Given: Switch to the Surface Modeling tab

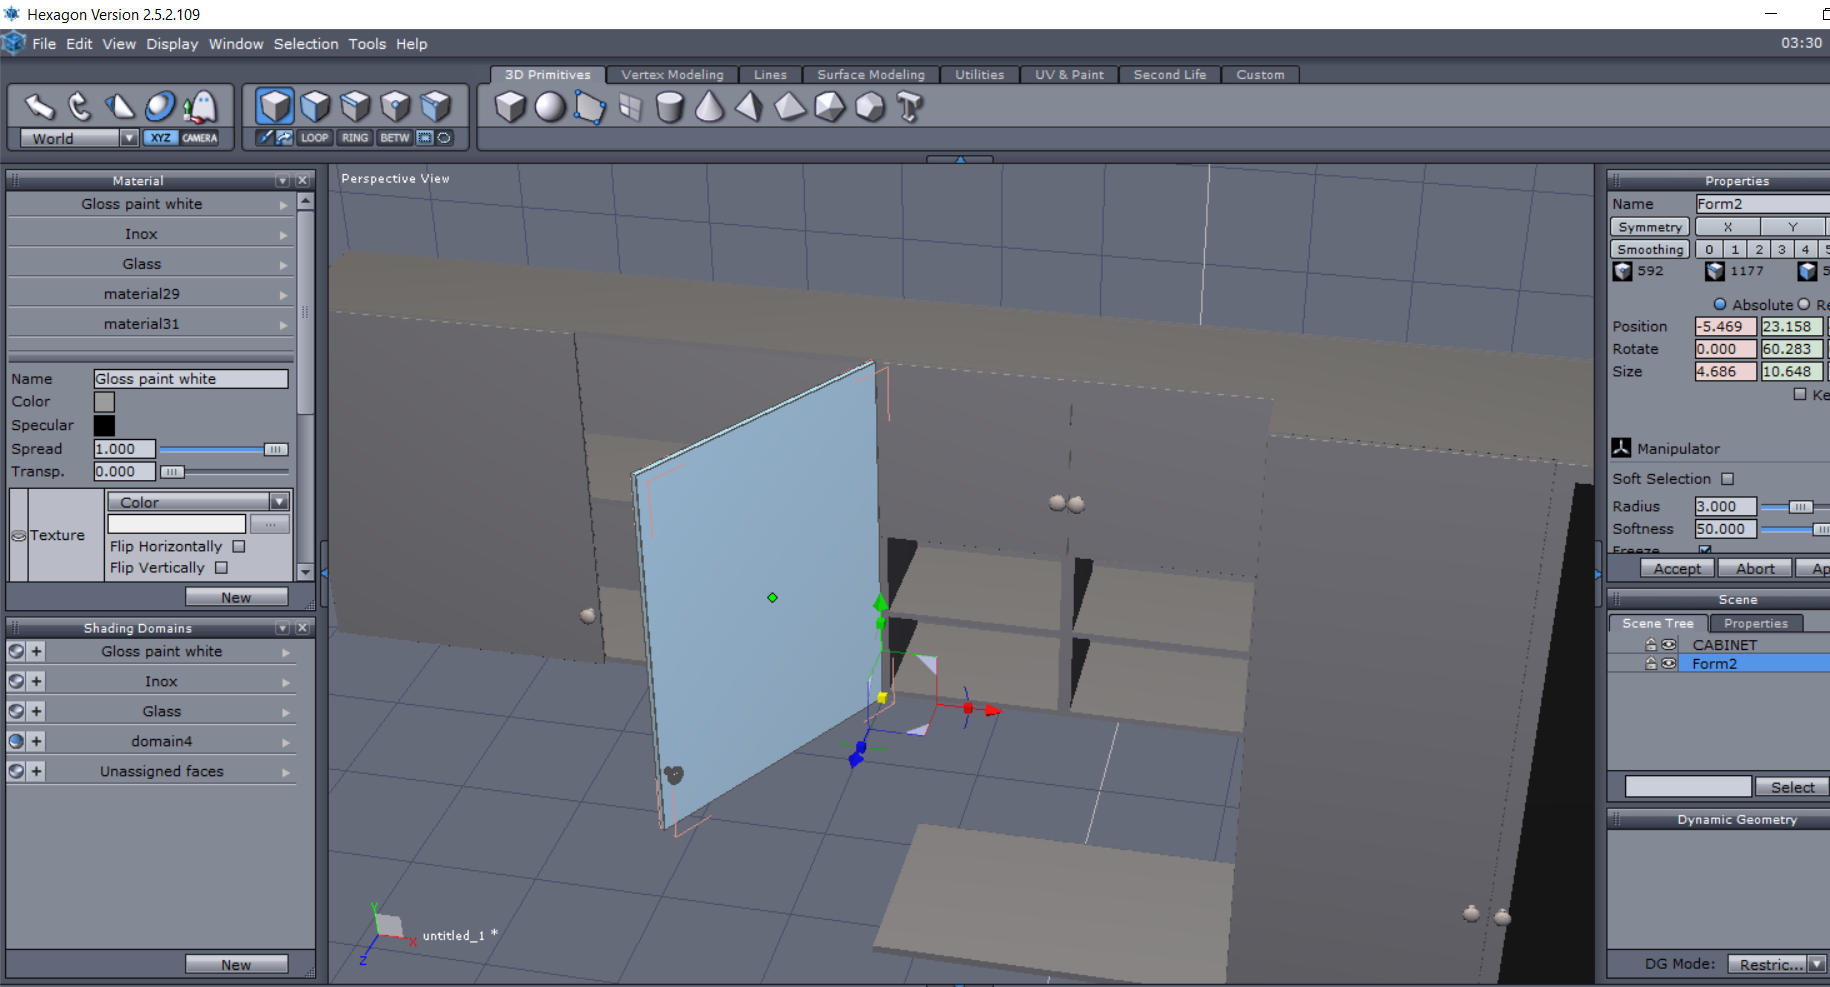Looking at the screenshot, I should point(871,75).
